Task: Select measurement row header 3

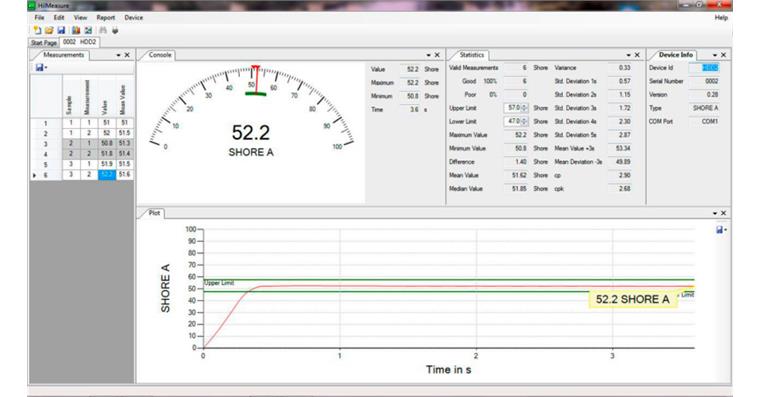Action: [46, 144]
